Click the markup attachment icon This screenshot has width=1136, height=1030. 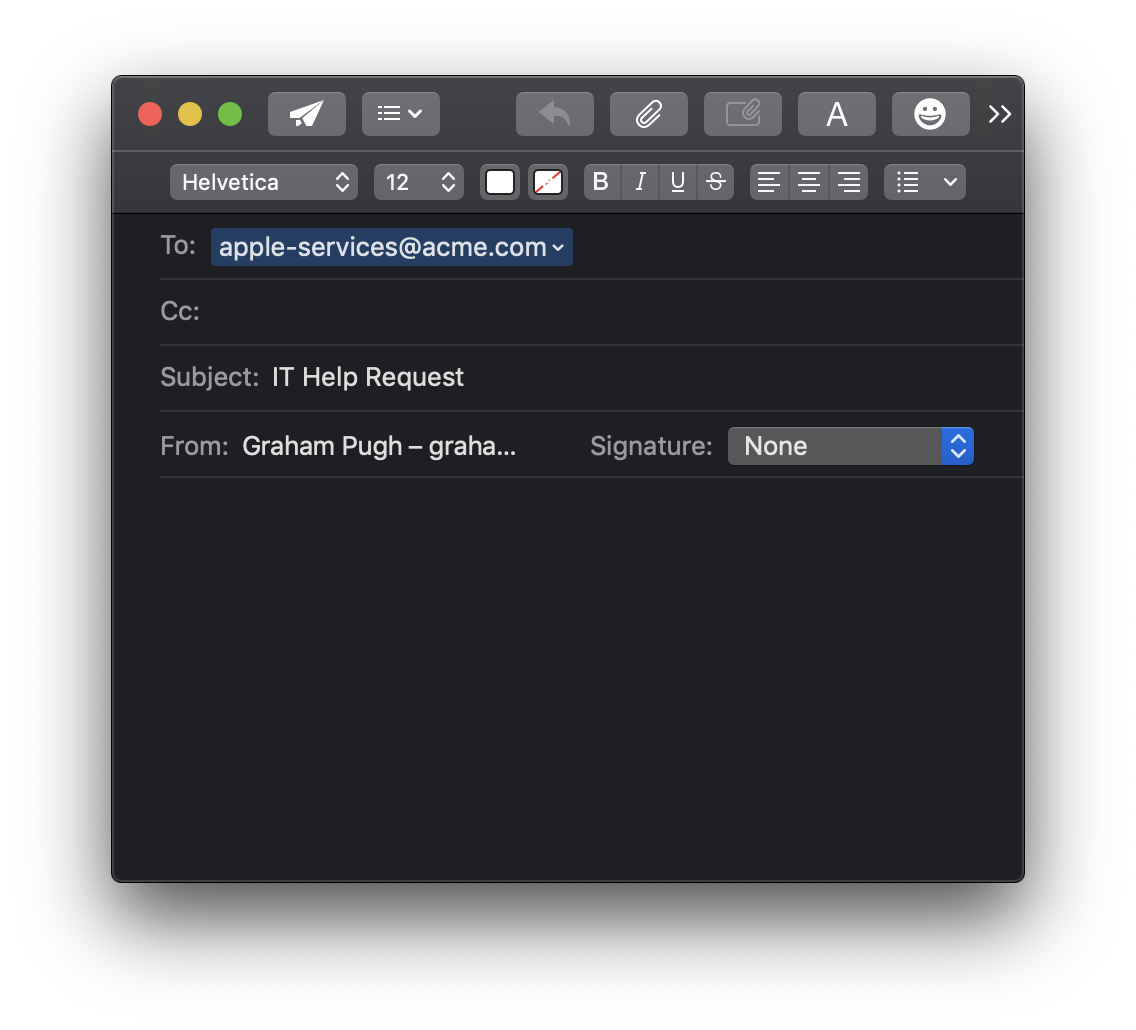[x=743, y=114]
